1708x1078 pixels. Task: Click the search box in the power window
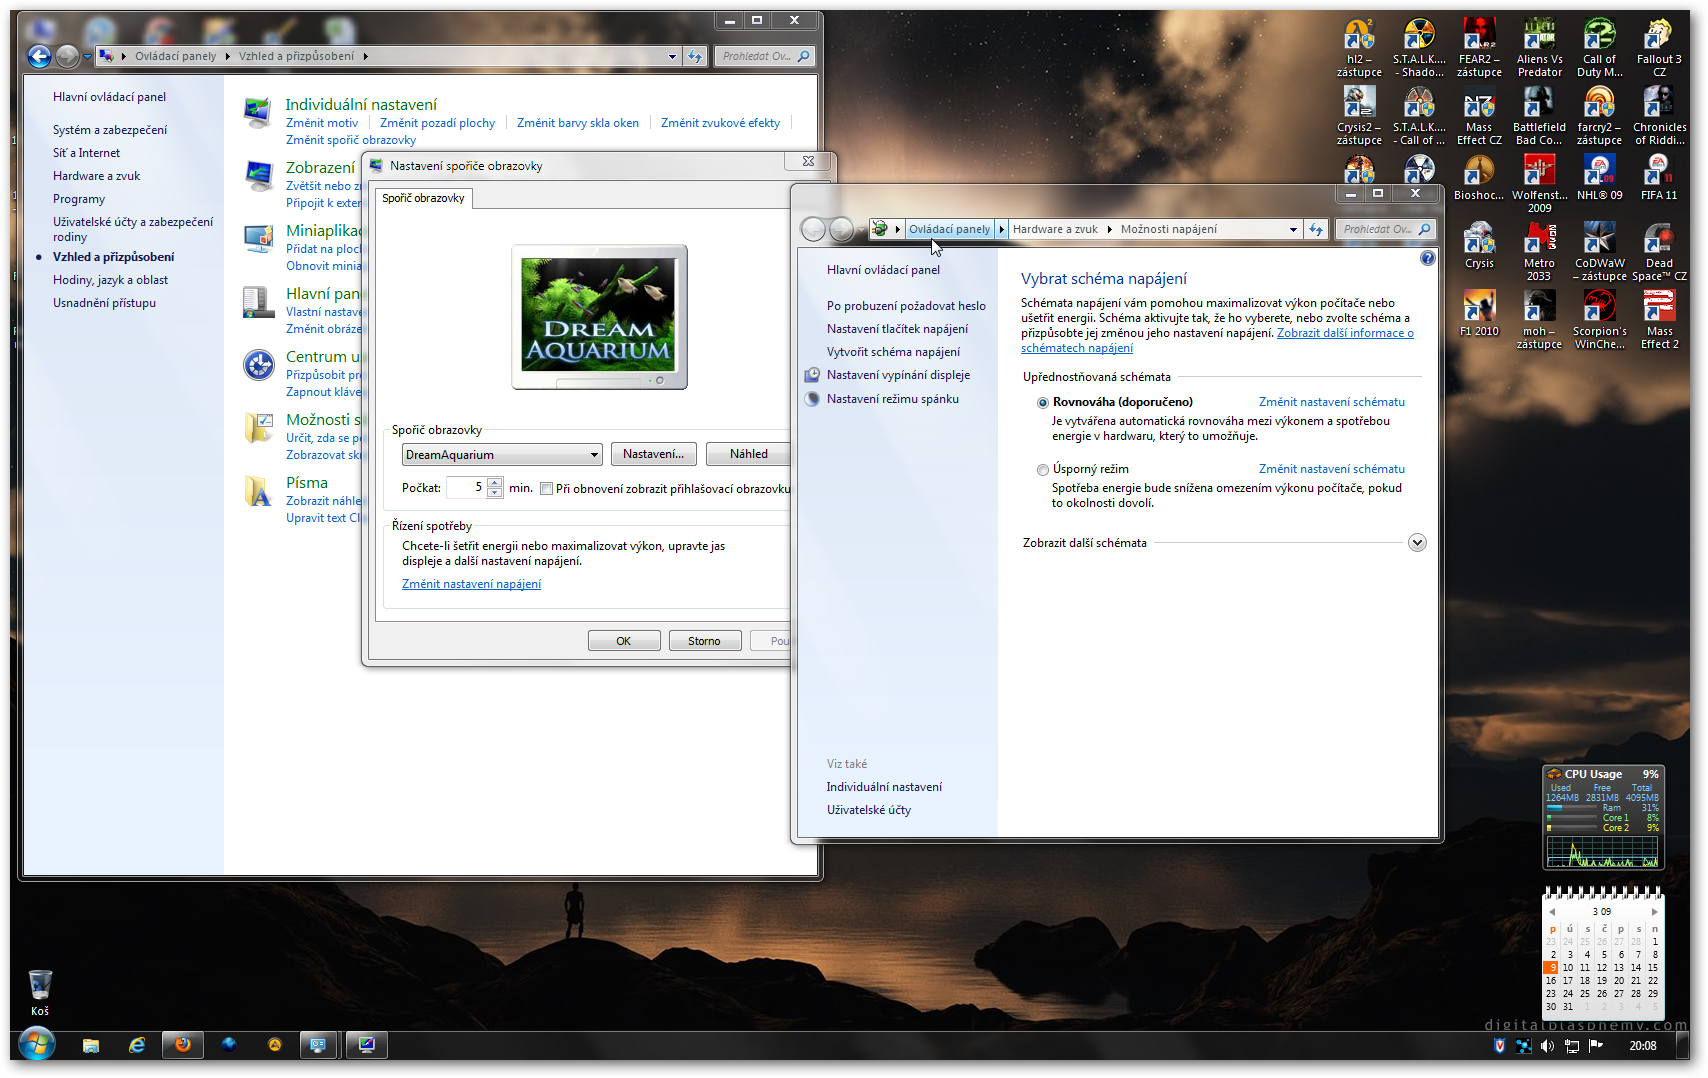[1385, 230]
